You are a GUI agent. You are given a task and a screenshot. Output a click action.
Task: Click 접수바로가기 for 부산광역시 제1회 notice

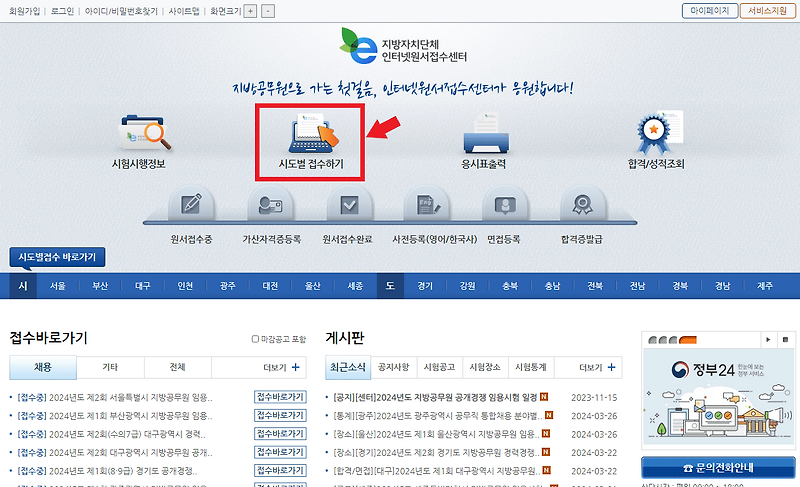coord(281,415)
